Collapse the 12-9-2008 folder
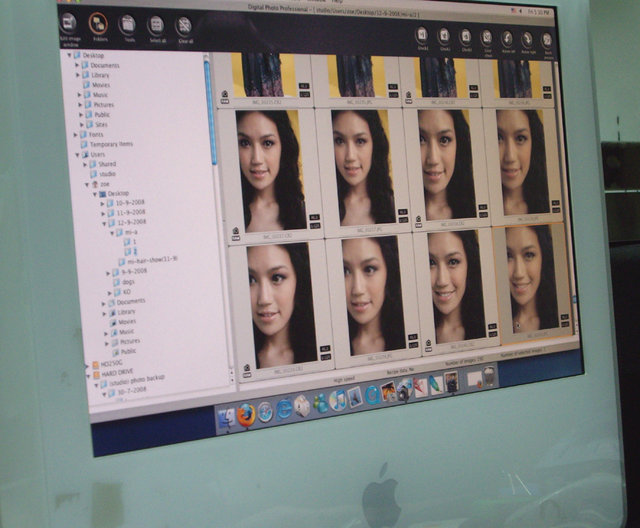Screen dimensions: 640x528 [x=103, y=221]
